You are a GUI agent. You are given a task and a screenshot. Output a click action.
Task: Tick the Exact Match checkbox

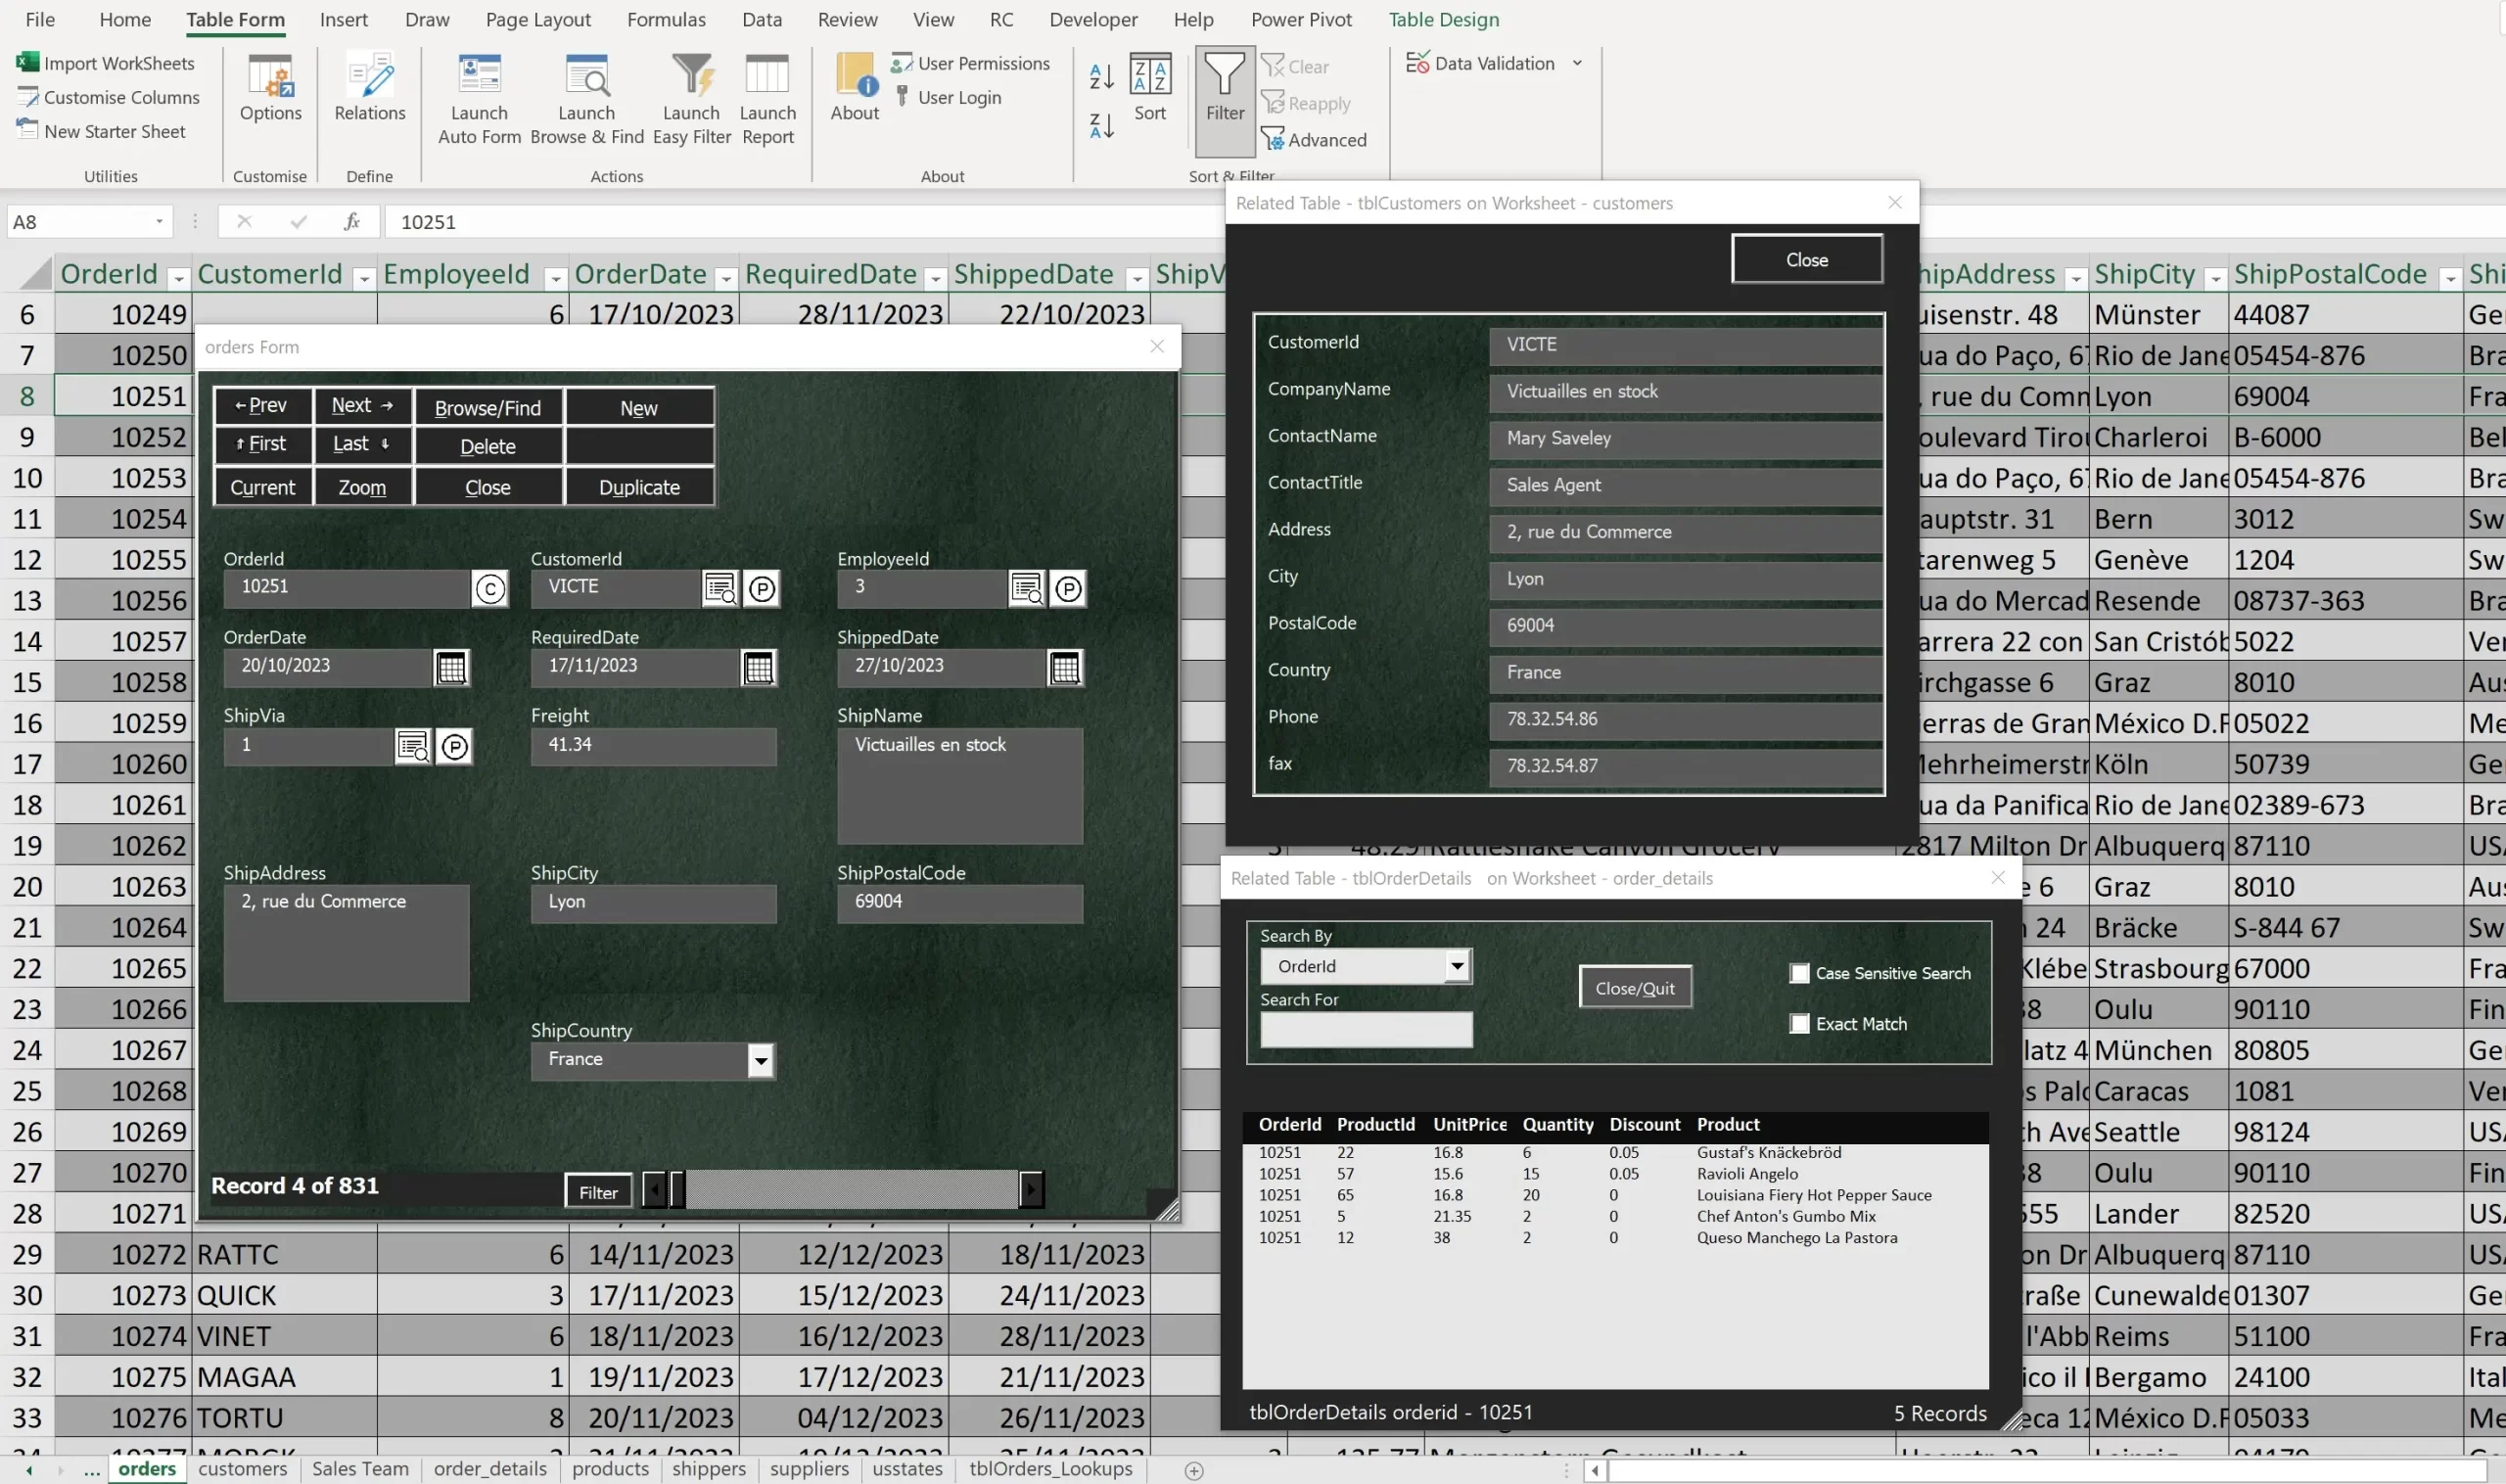1799,1023
